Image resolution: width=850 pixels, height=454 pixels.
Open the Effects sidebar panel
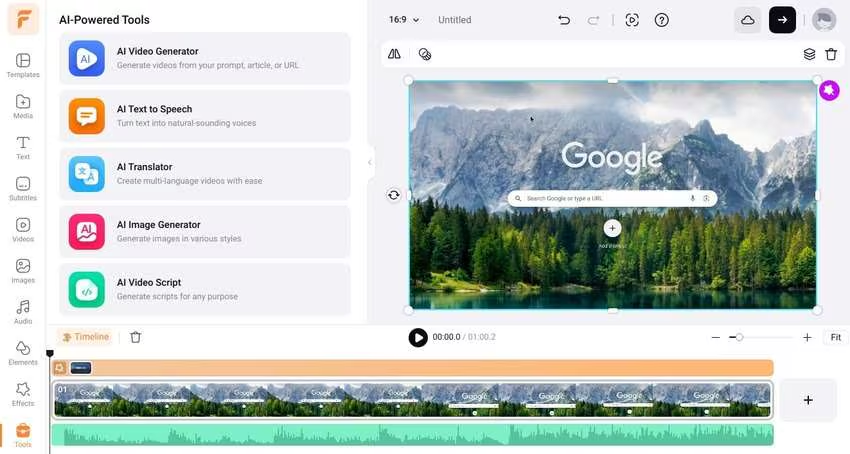click(x=23, y=394)
